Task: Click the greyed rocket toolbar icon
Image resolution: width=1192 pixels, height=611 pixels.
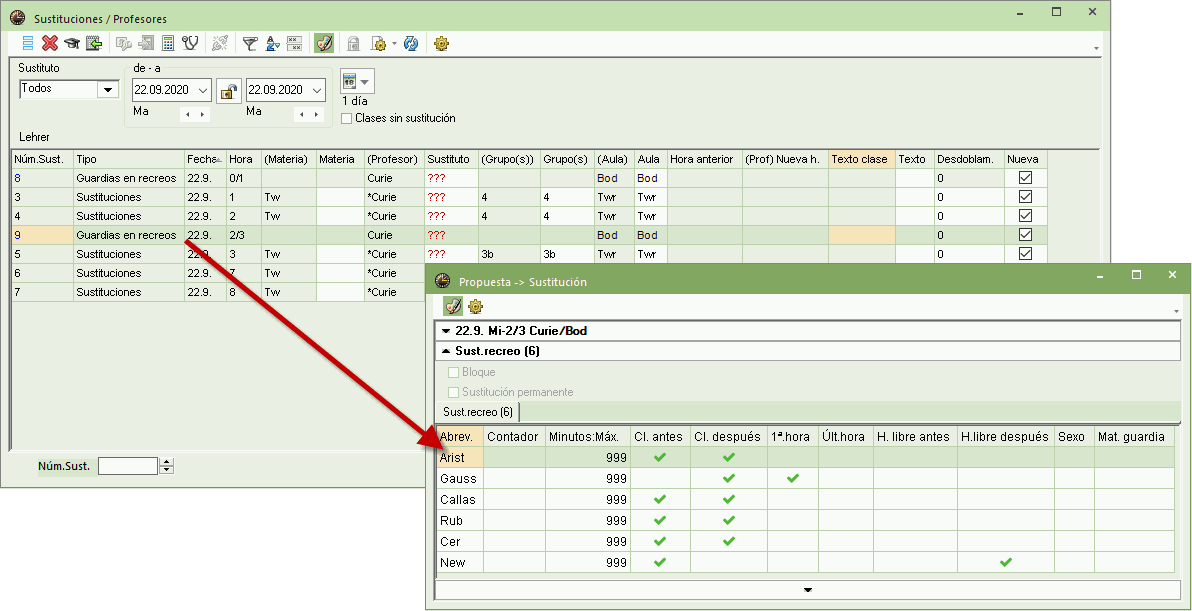Action: click(220, 43)
